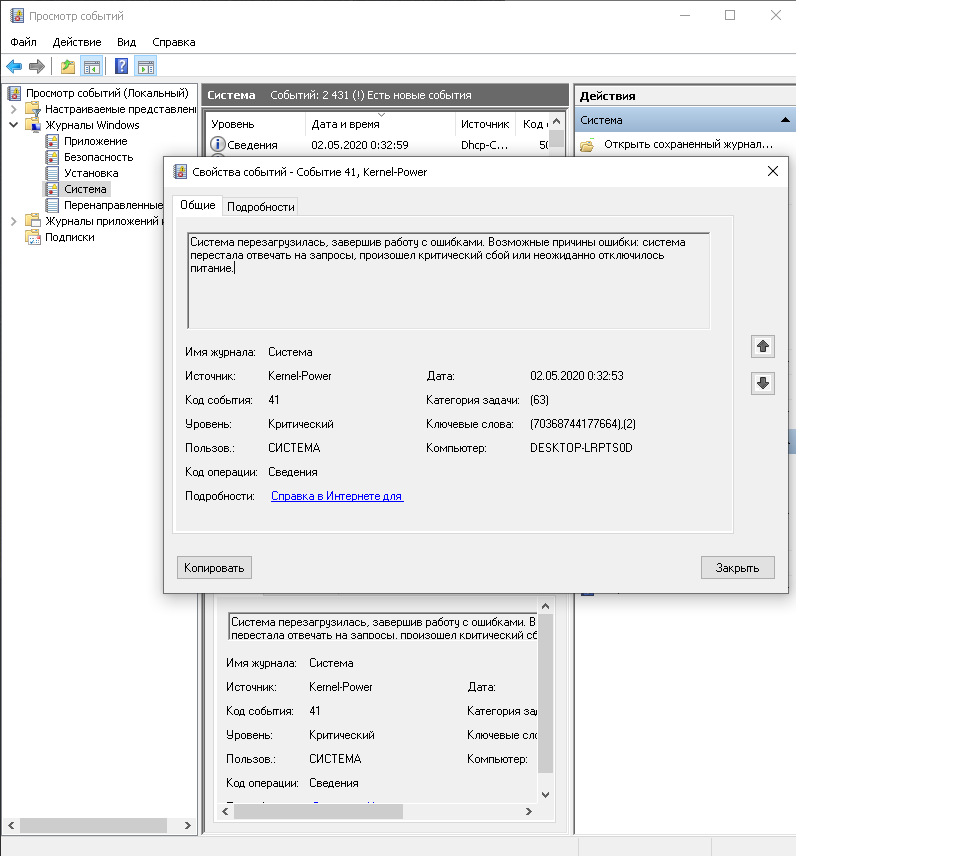Click the Закрыть button
The height and width of the screenshot is (856, 960).
coord(737,568)
